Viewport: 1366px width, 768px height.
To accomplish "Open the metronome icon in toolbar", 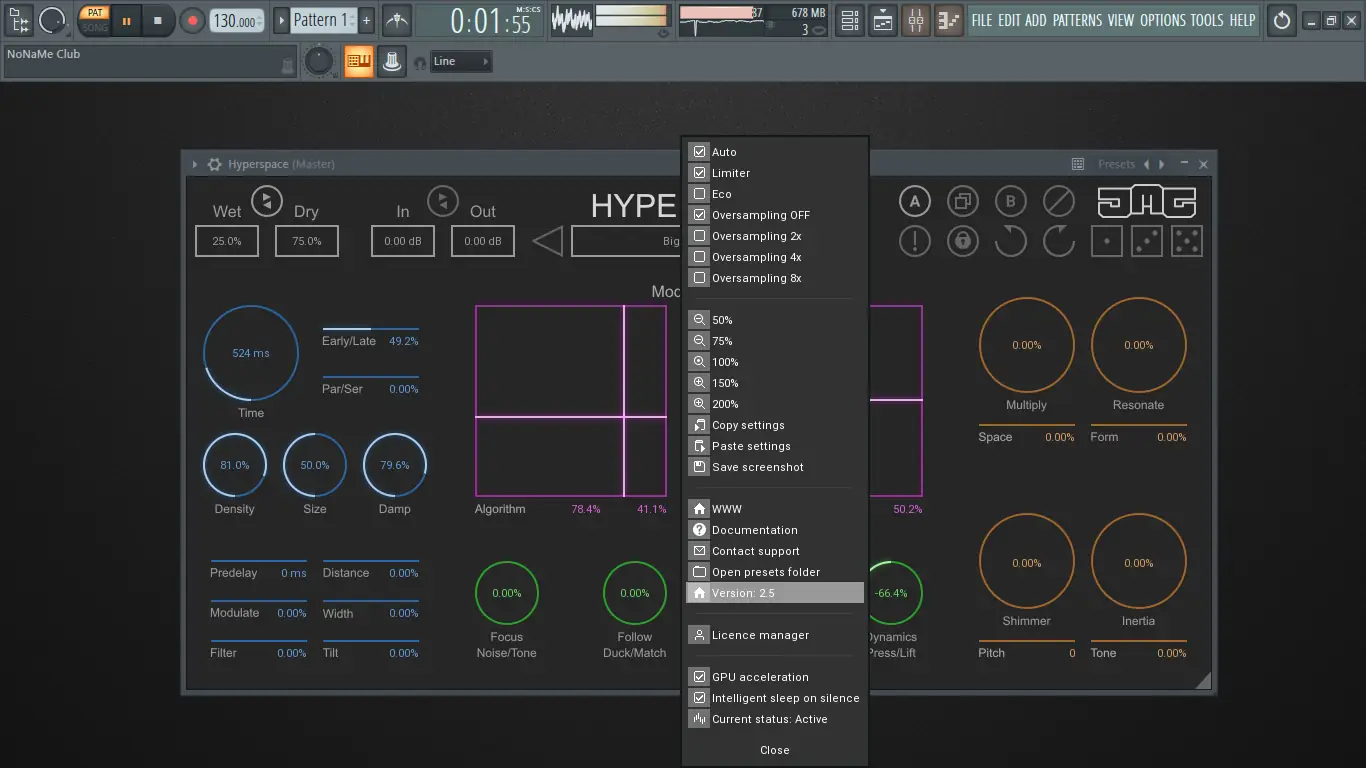I will click(397, 20).
